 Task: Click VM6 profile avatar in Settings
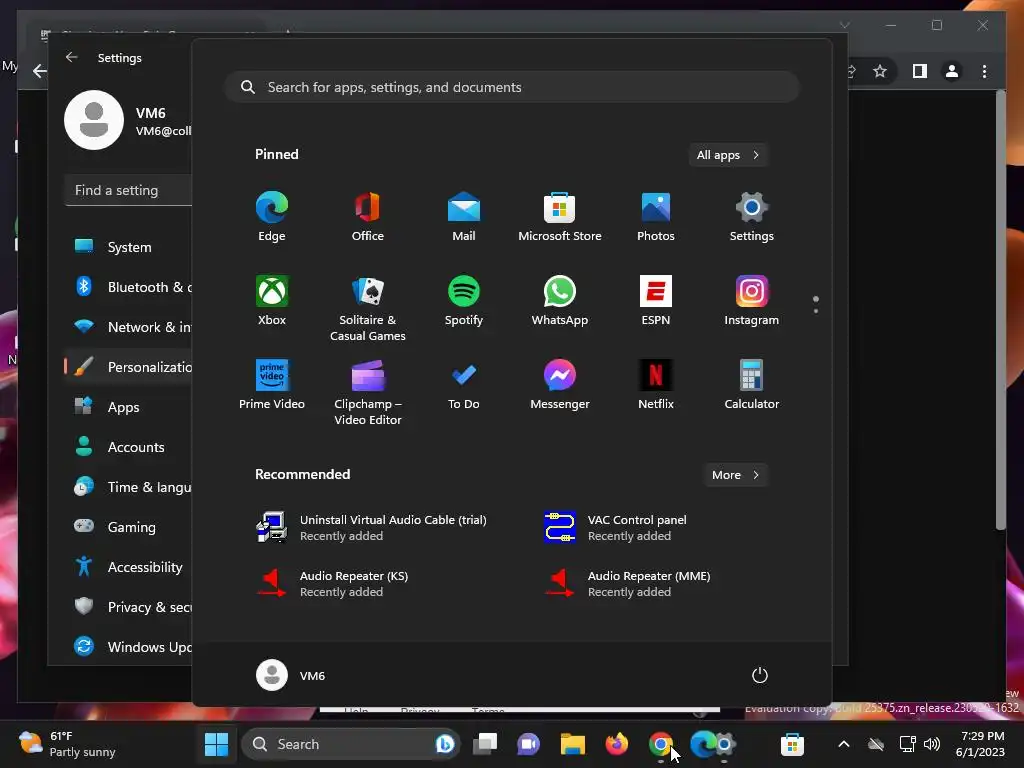(x=94, y=120)
